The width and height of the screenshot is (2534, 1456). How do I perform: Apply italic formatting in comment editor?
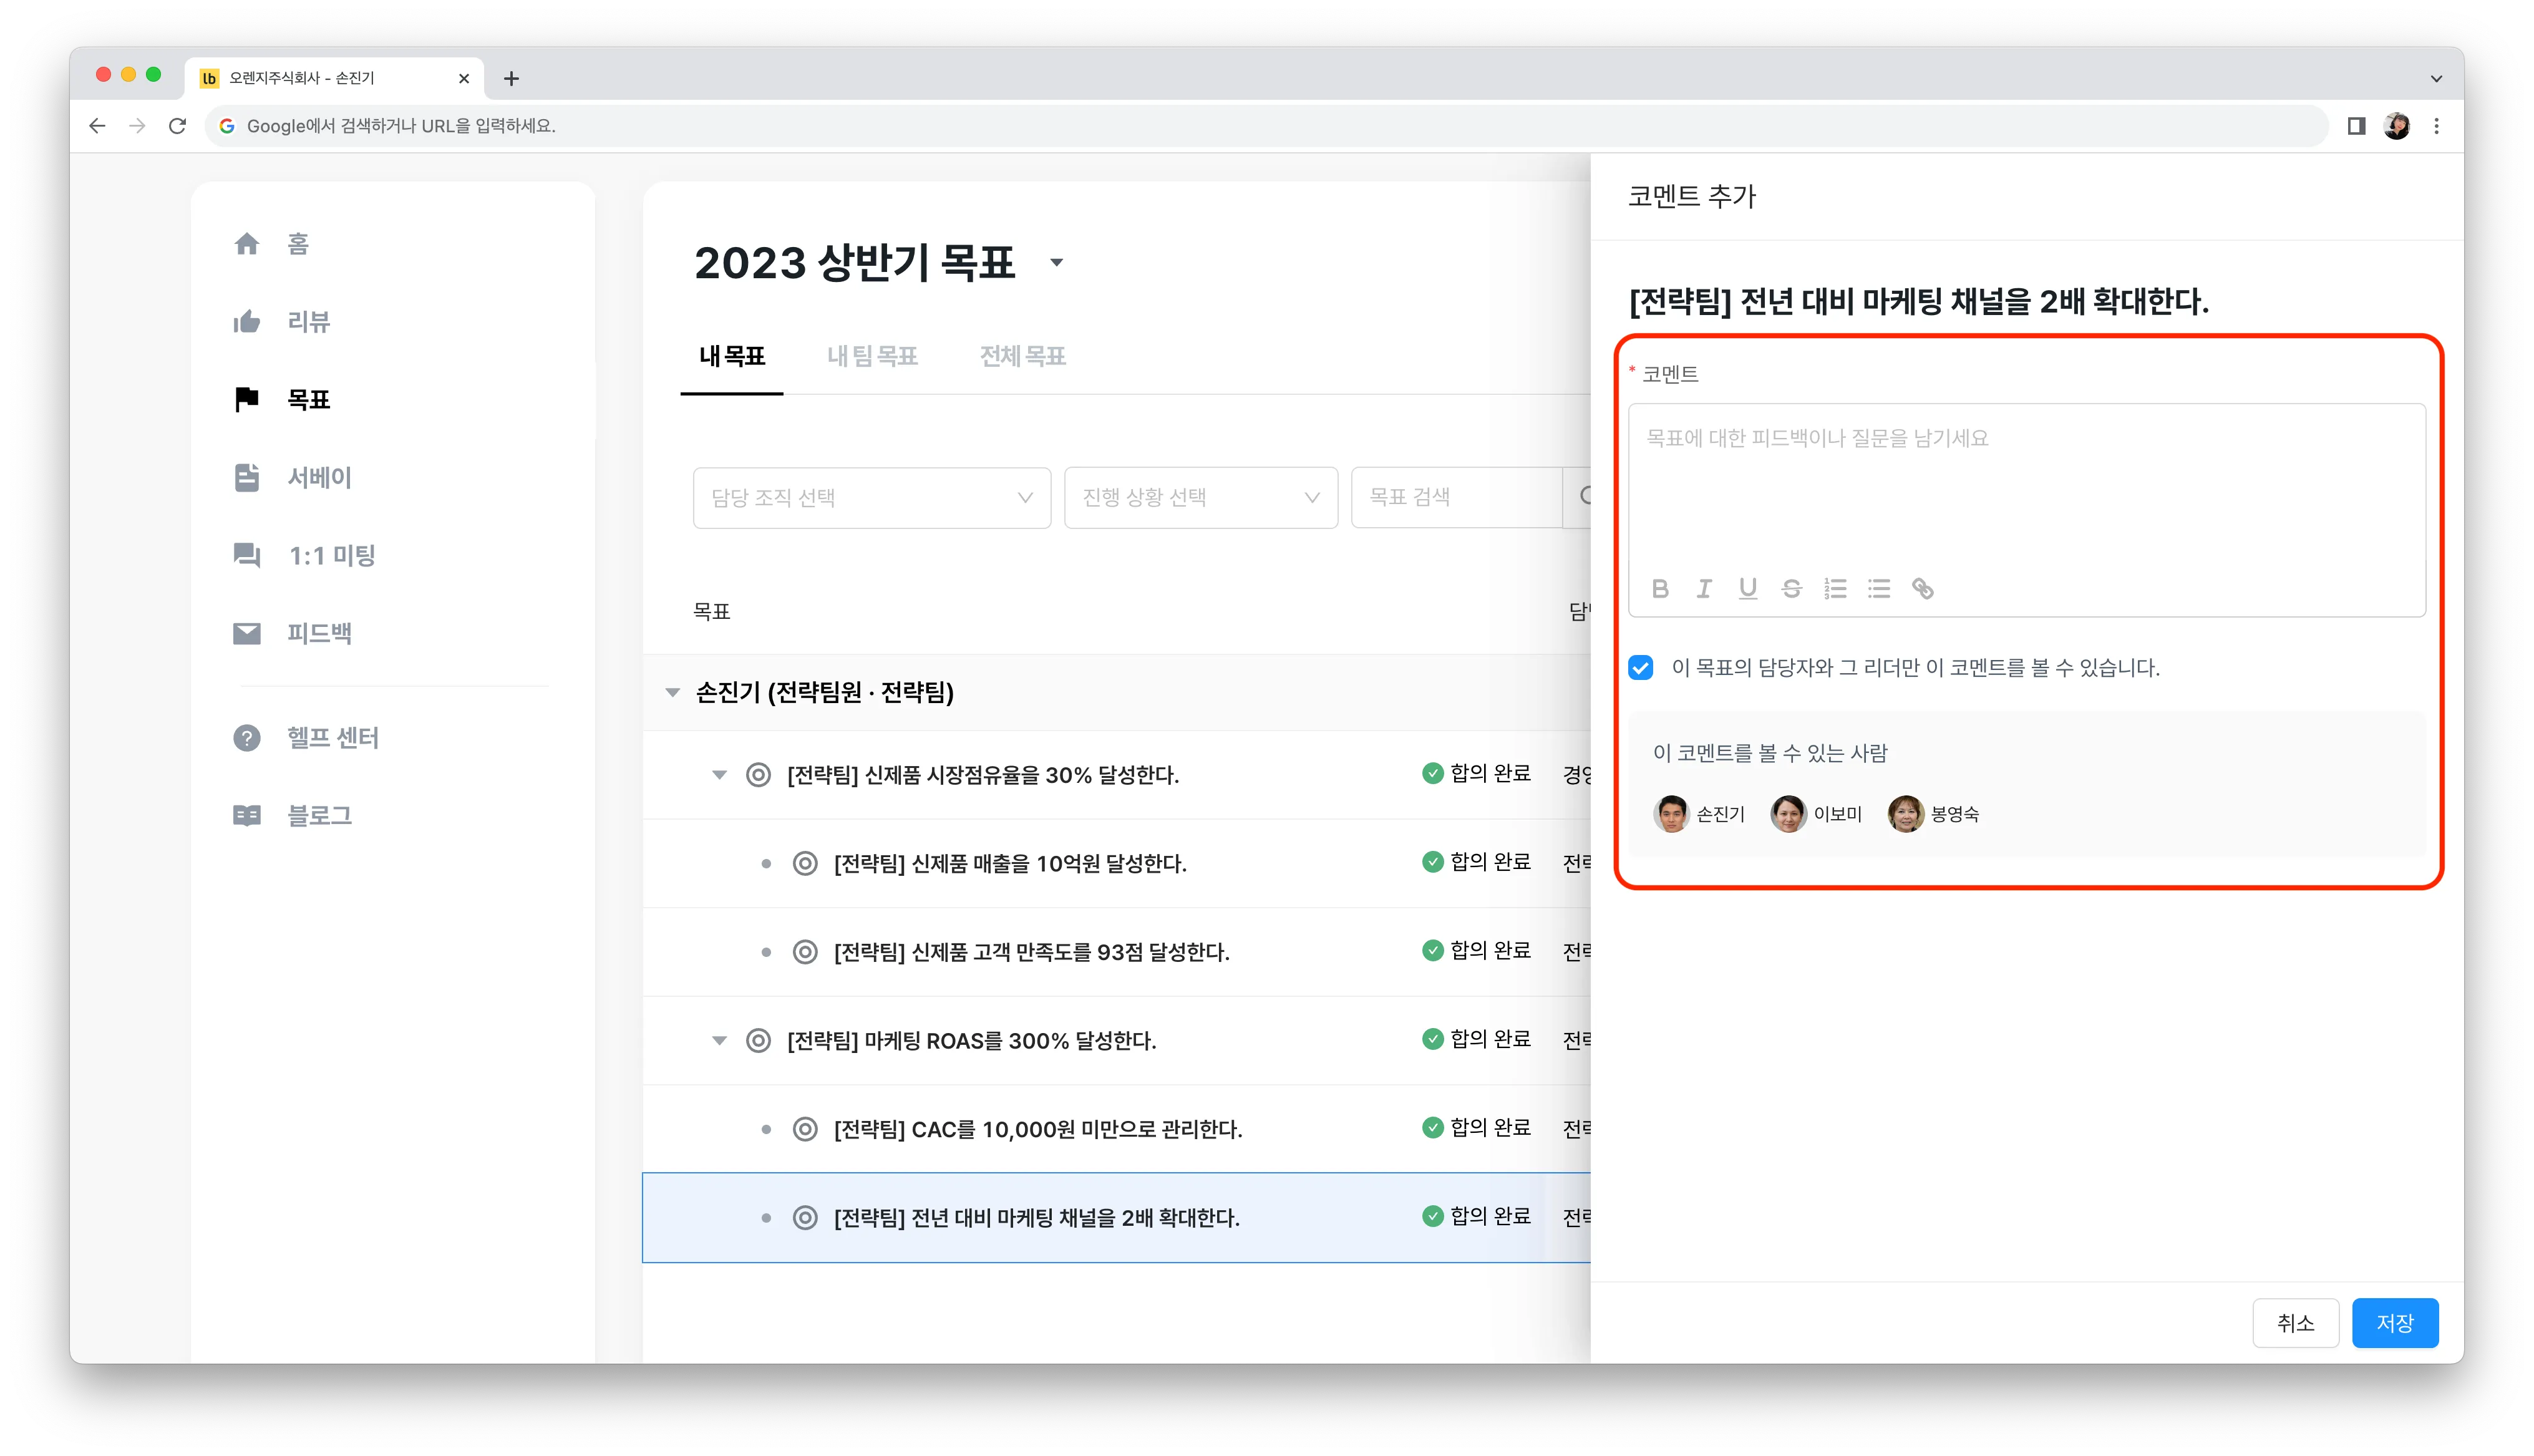(x=1704, y=589)
